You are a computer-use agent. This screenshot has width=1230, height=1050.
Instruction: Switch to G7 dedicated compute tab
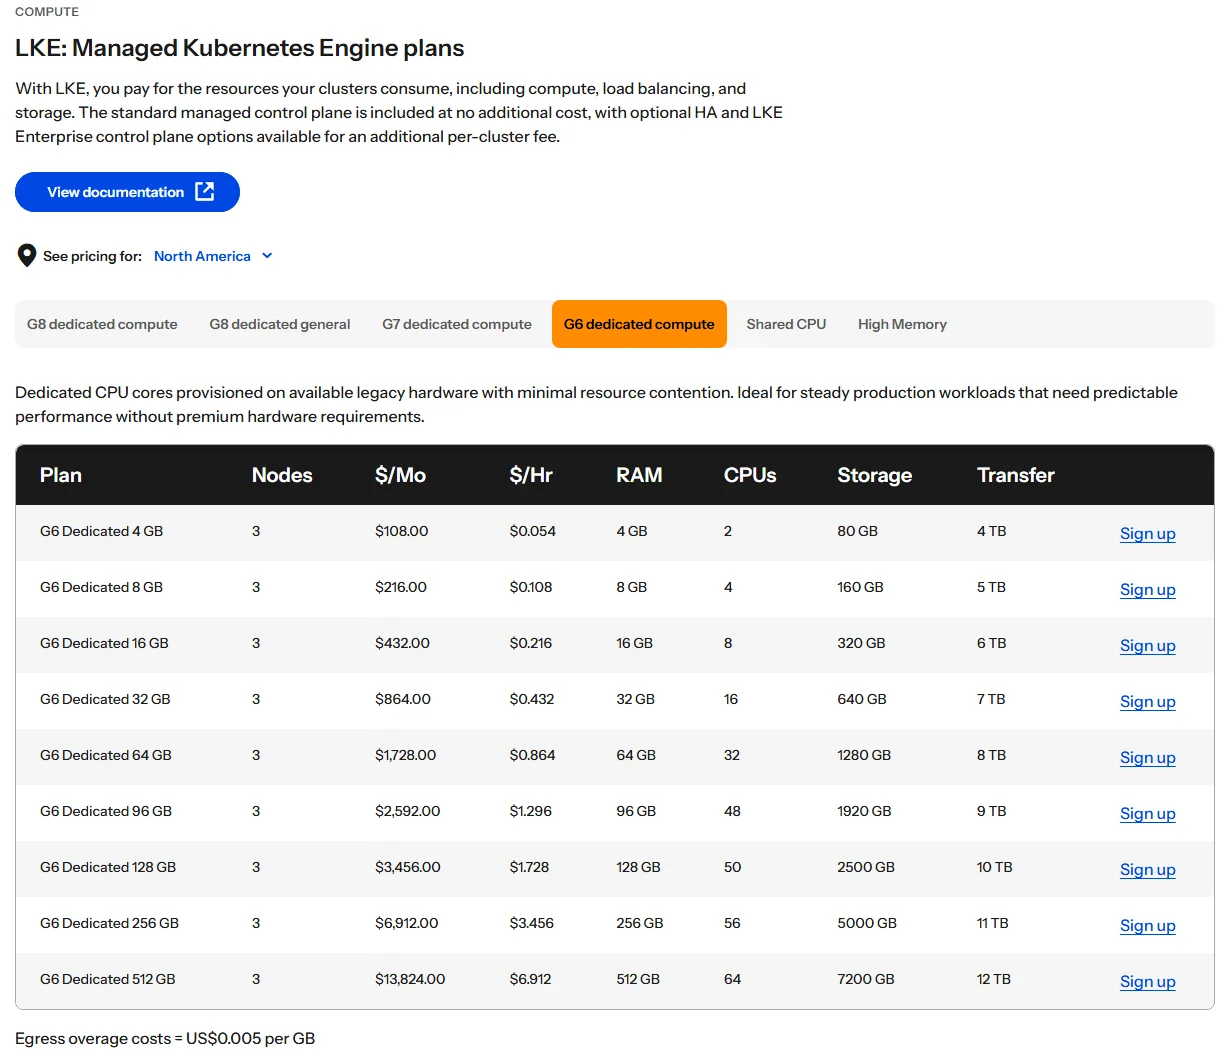(457, 324)
